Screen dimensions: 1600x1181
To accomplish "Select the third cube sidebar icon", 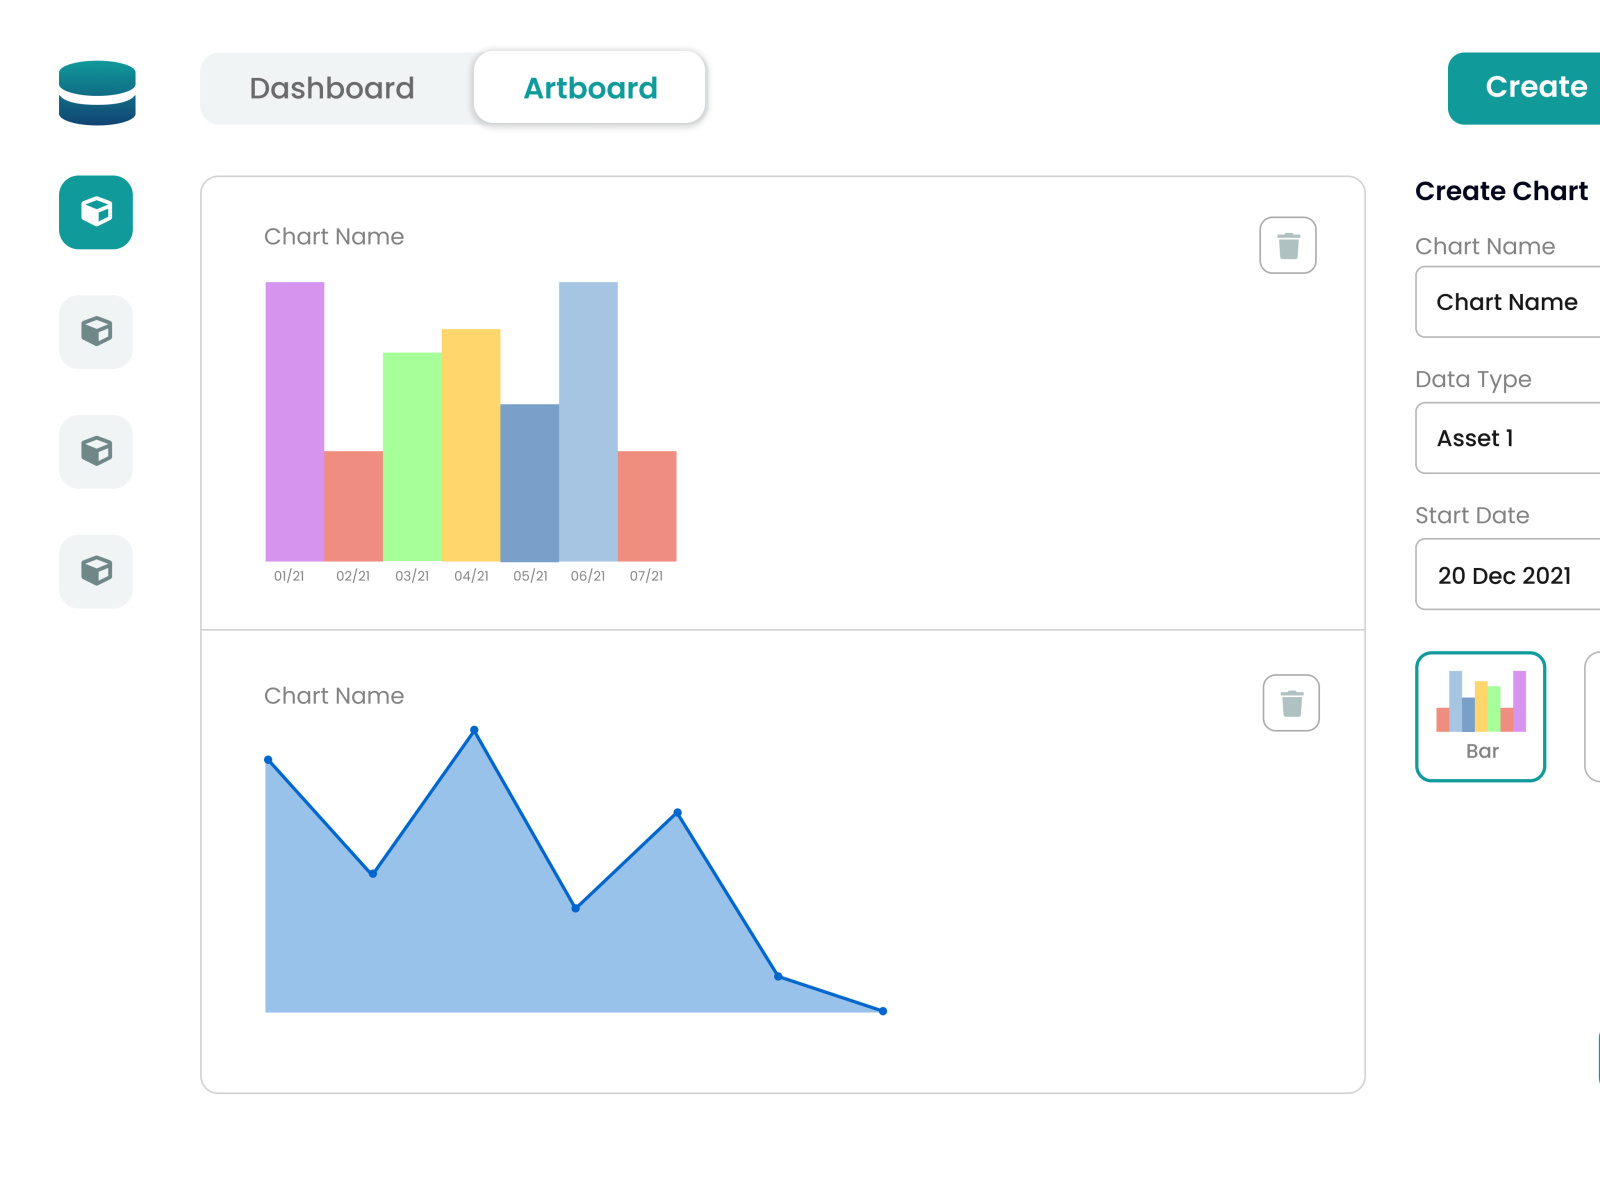I will (x=95, y=452).
